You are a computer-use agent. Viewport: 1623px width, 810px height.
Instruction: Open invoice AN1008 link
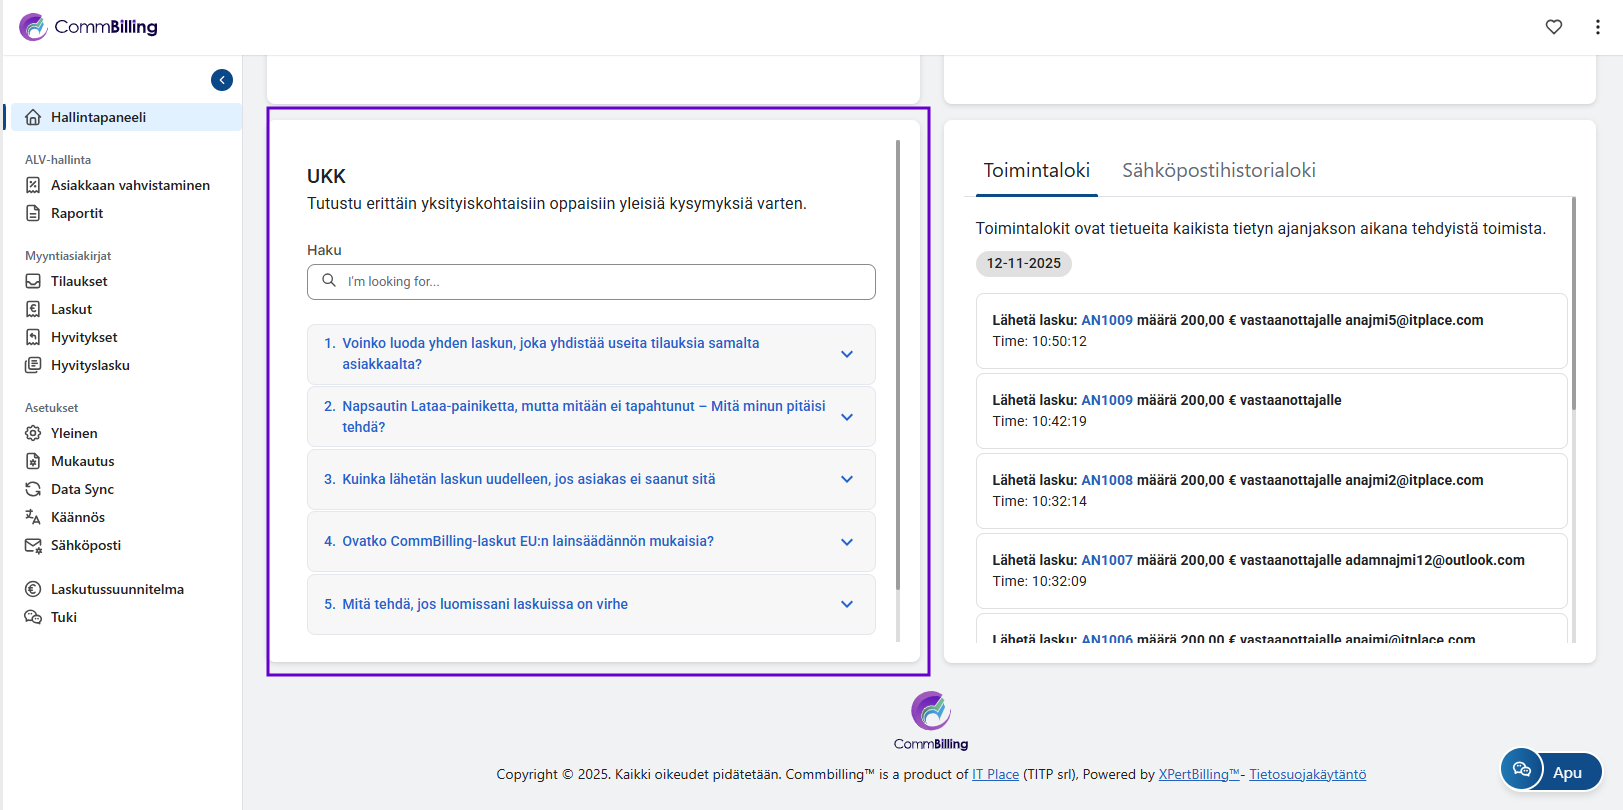(x=1106, y=480)
